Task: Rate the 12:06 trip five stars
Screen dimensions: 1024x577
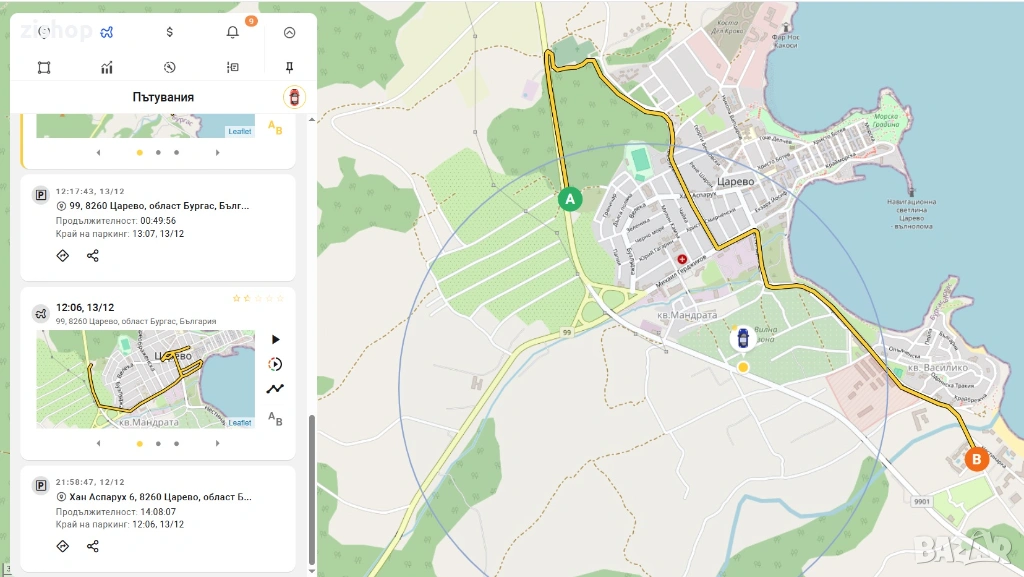Action: [280, 298]
